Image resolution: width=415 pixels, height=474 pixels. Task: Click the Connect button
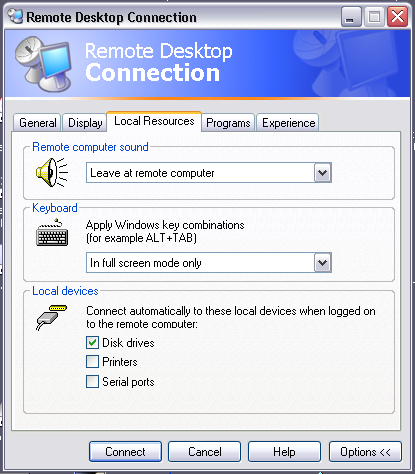(x=125, y=452)
